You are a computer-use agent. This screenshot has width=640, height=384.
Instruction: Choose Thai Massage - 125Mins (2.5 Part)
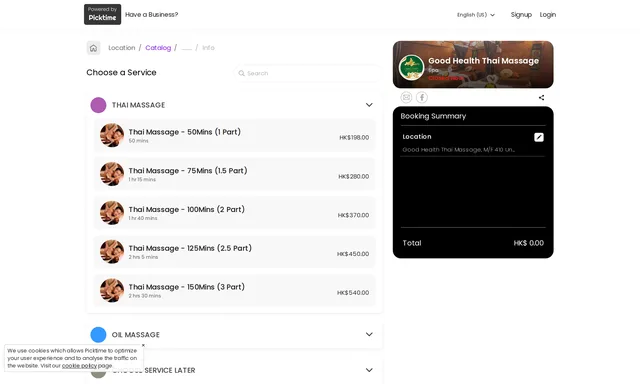(234, 252)
